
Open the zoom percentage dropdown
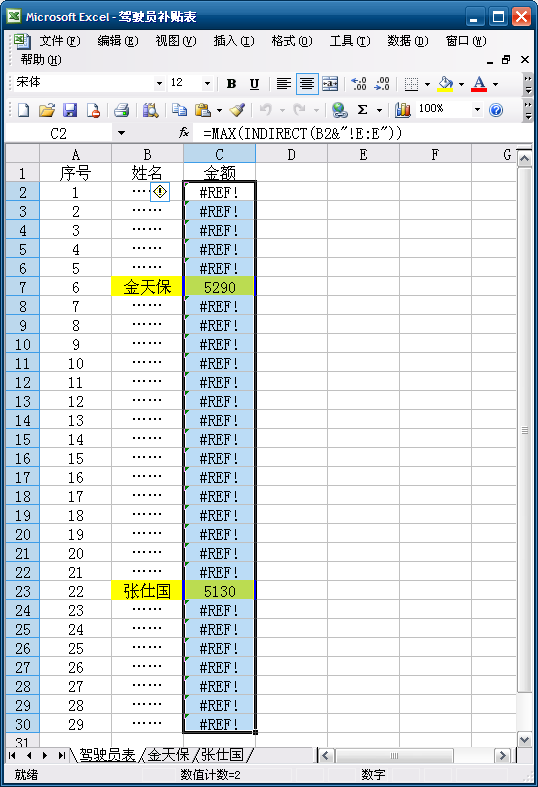tap(477, 109)
